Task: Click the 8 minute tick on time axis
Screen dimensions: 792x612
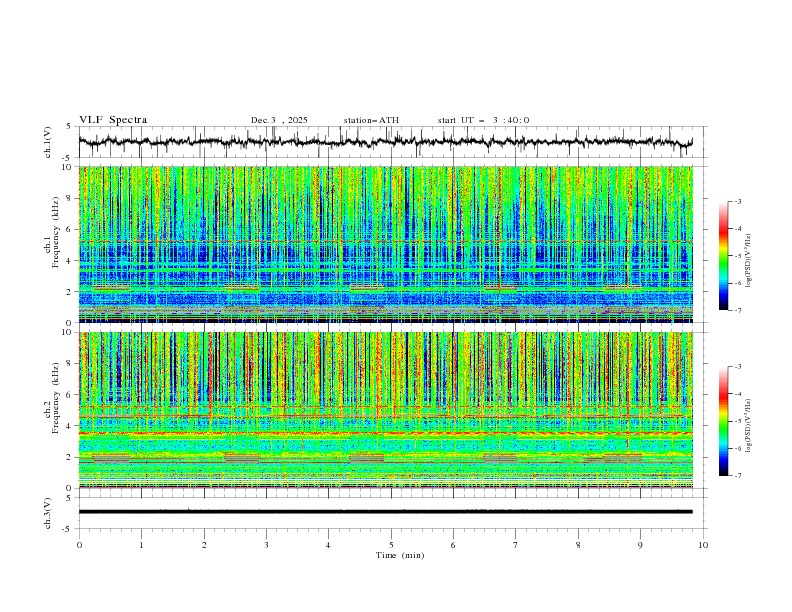Action: [x=578, y=544]
